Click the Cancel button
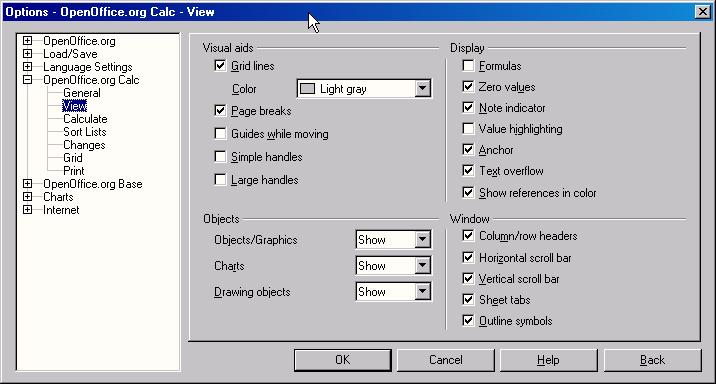This screenshot has width=716, height=384. (446, 360)
